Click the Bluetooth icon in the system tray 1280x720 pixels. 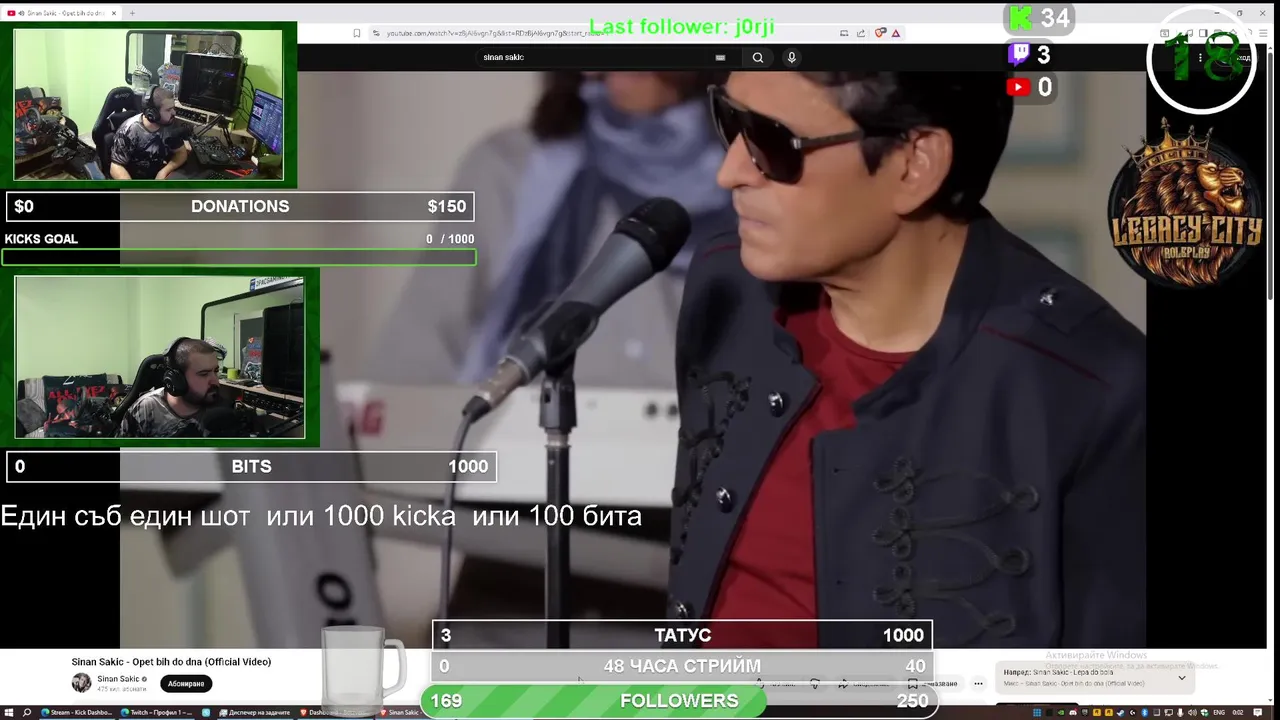[x=1144, y=712]
